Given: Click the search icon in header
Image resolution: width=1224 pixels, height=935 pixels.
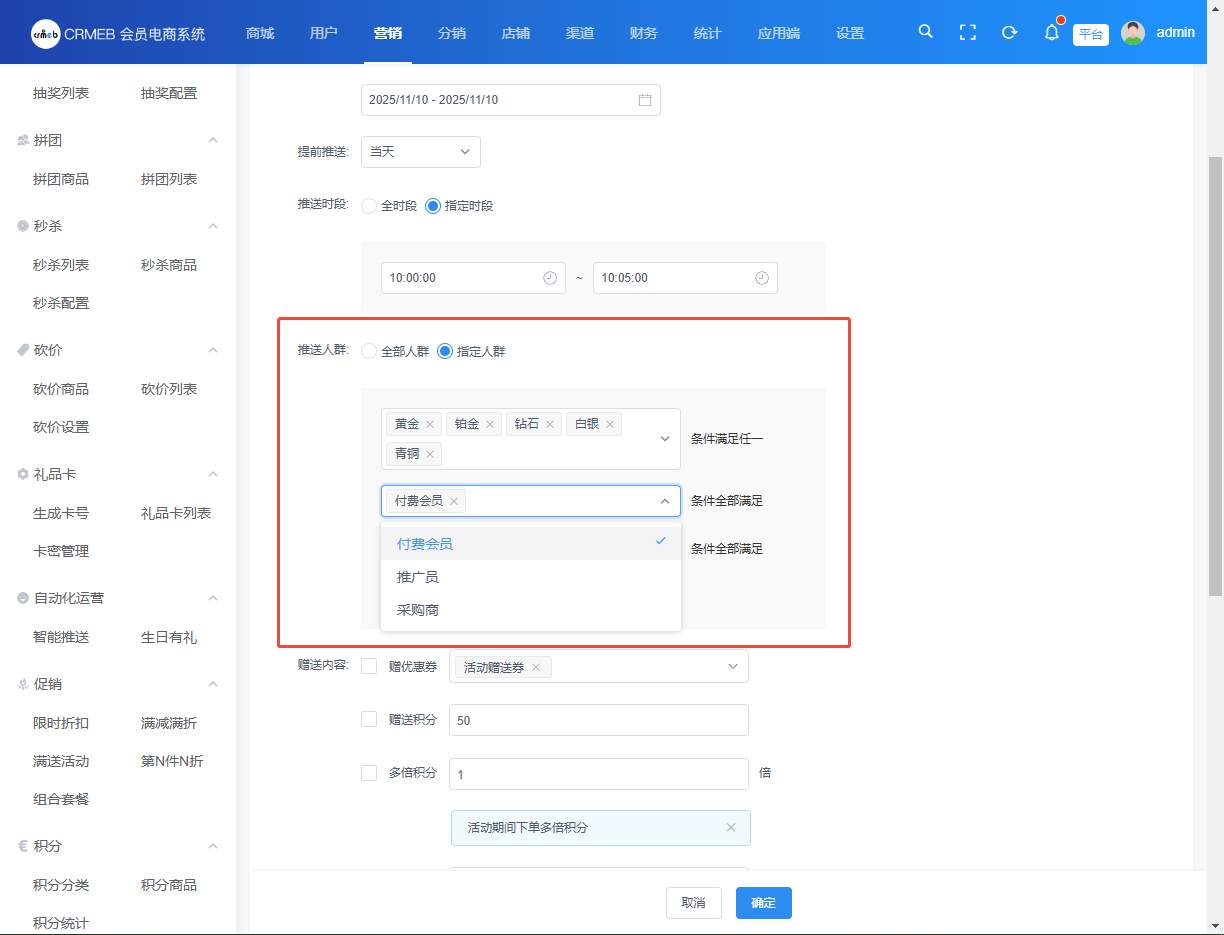Looking at the screenshot, I should [925, 32].
